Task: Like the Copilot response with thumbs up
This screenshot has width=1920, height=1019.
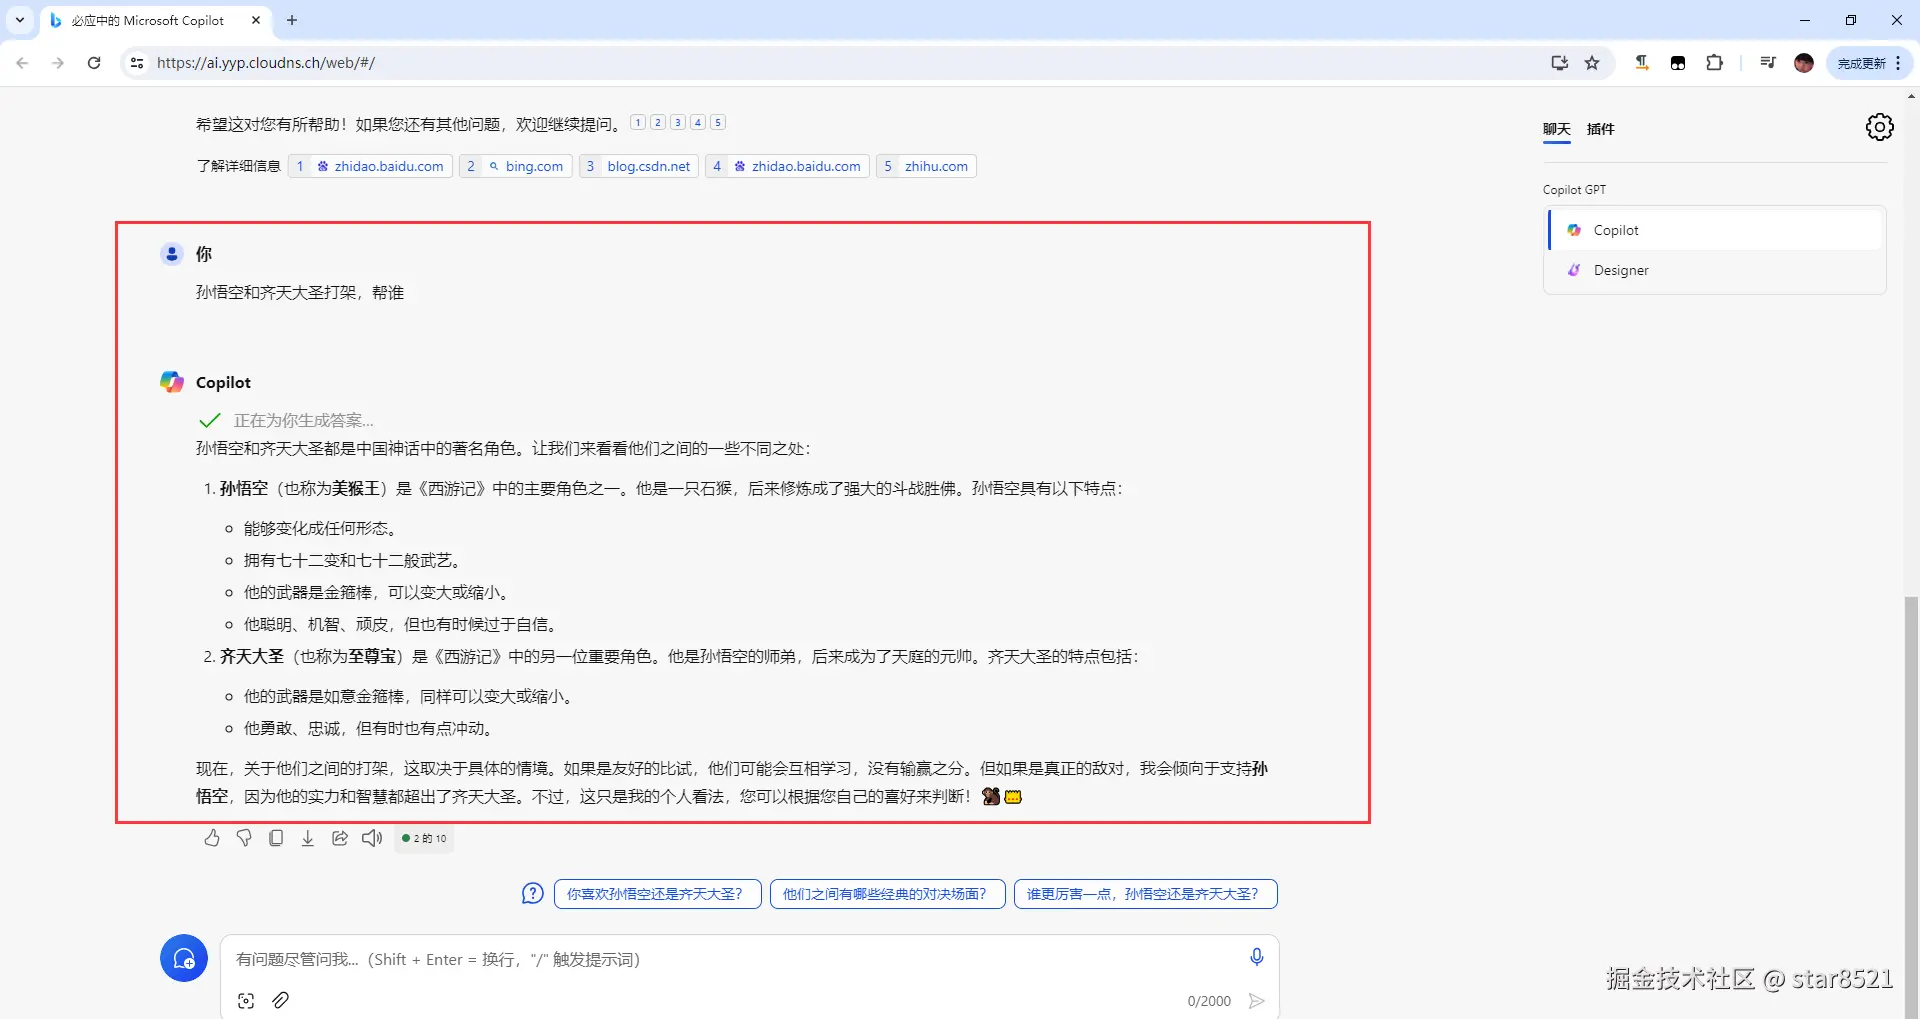Action: 212,838
